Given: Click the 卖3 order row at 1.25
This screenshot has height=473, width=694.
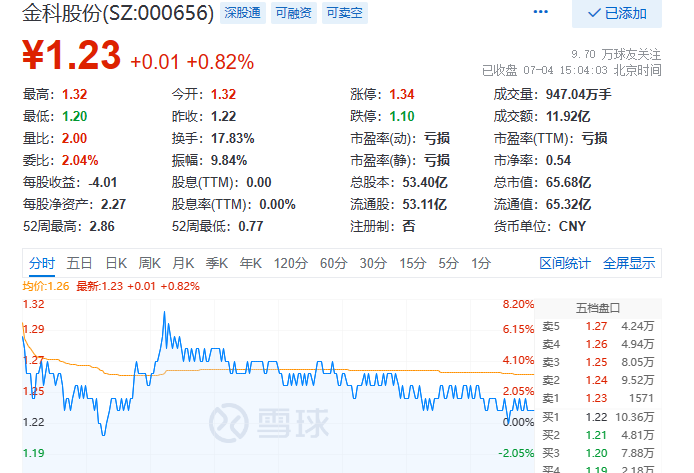Looking at the screenshot, I should click(598, 362).
